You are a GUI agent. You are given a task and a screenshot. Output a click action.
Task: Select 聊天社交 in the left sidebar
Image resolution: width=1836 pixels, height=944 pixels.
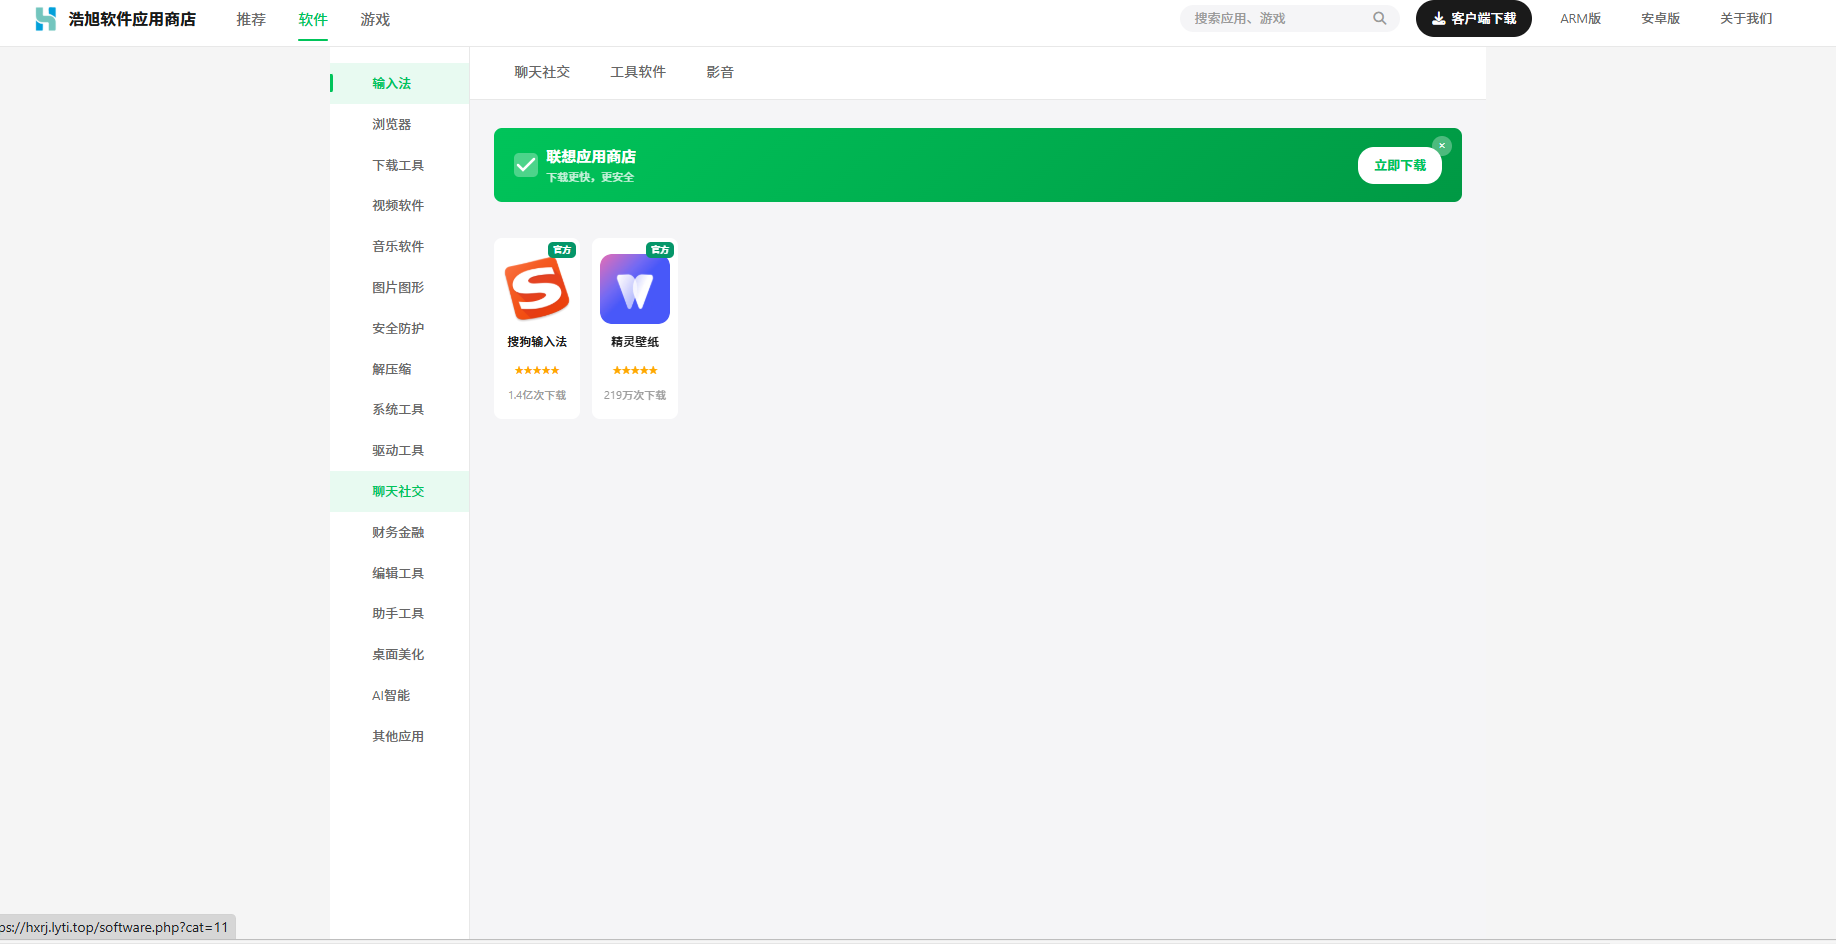tap(398, 491)
